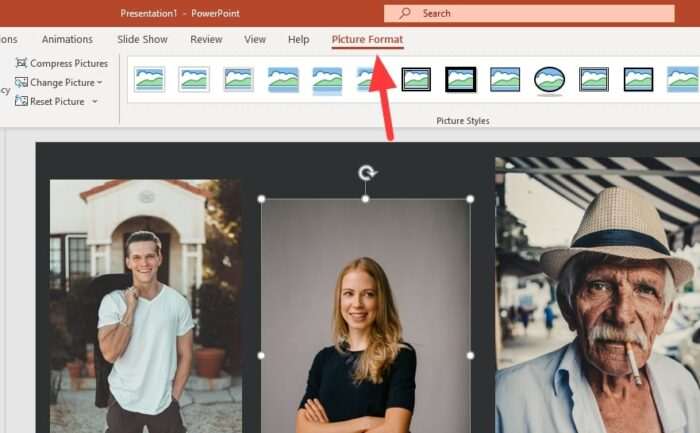
Task: Click the Reset Picture label
Action: click(x=57, y=101)
